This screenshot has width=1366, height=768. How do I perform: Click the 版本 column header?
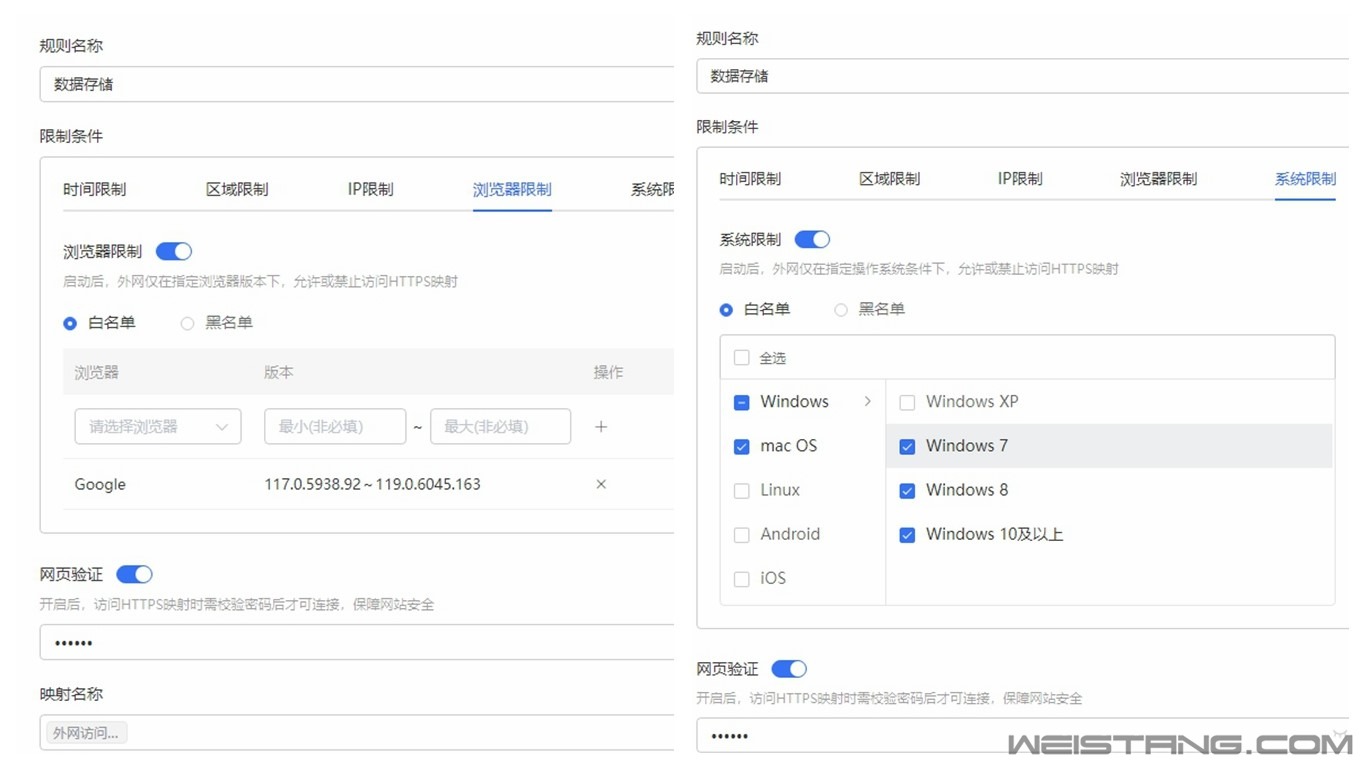[279, 372]
